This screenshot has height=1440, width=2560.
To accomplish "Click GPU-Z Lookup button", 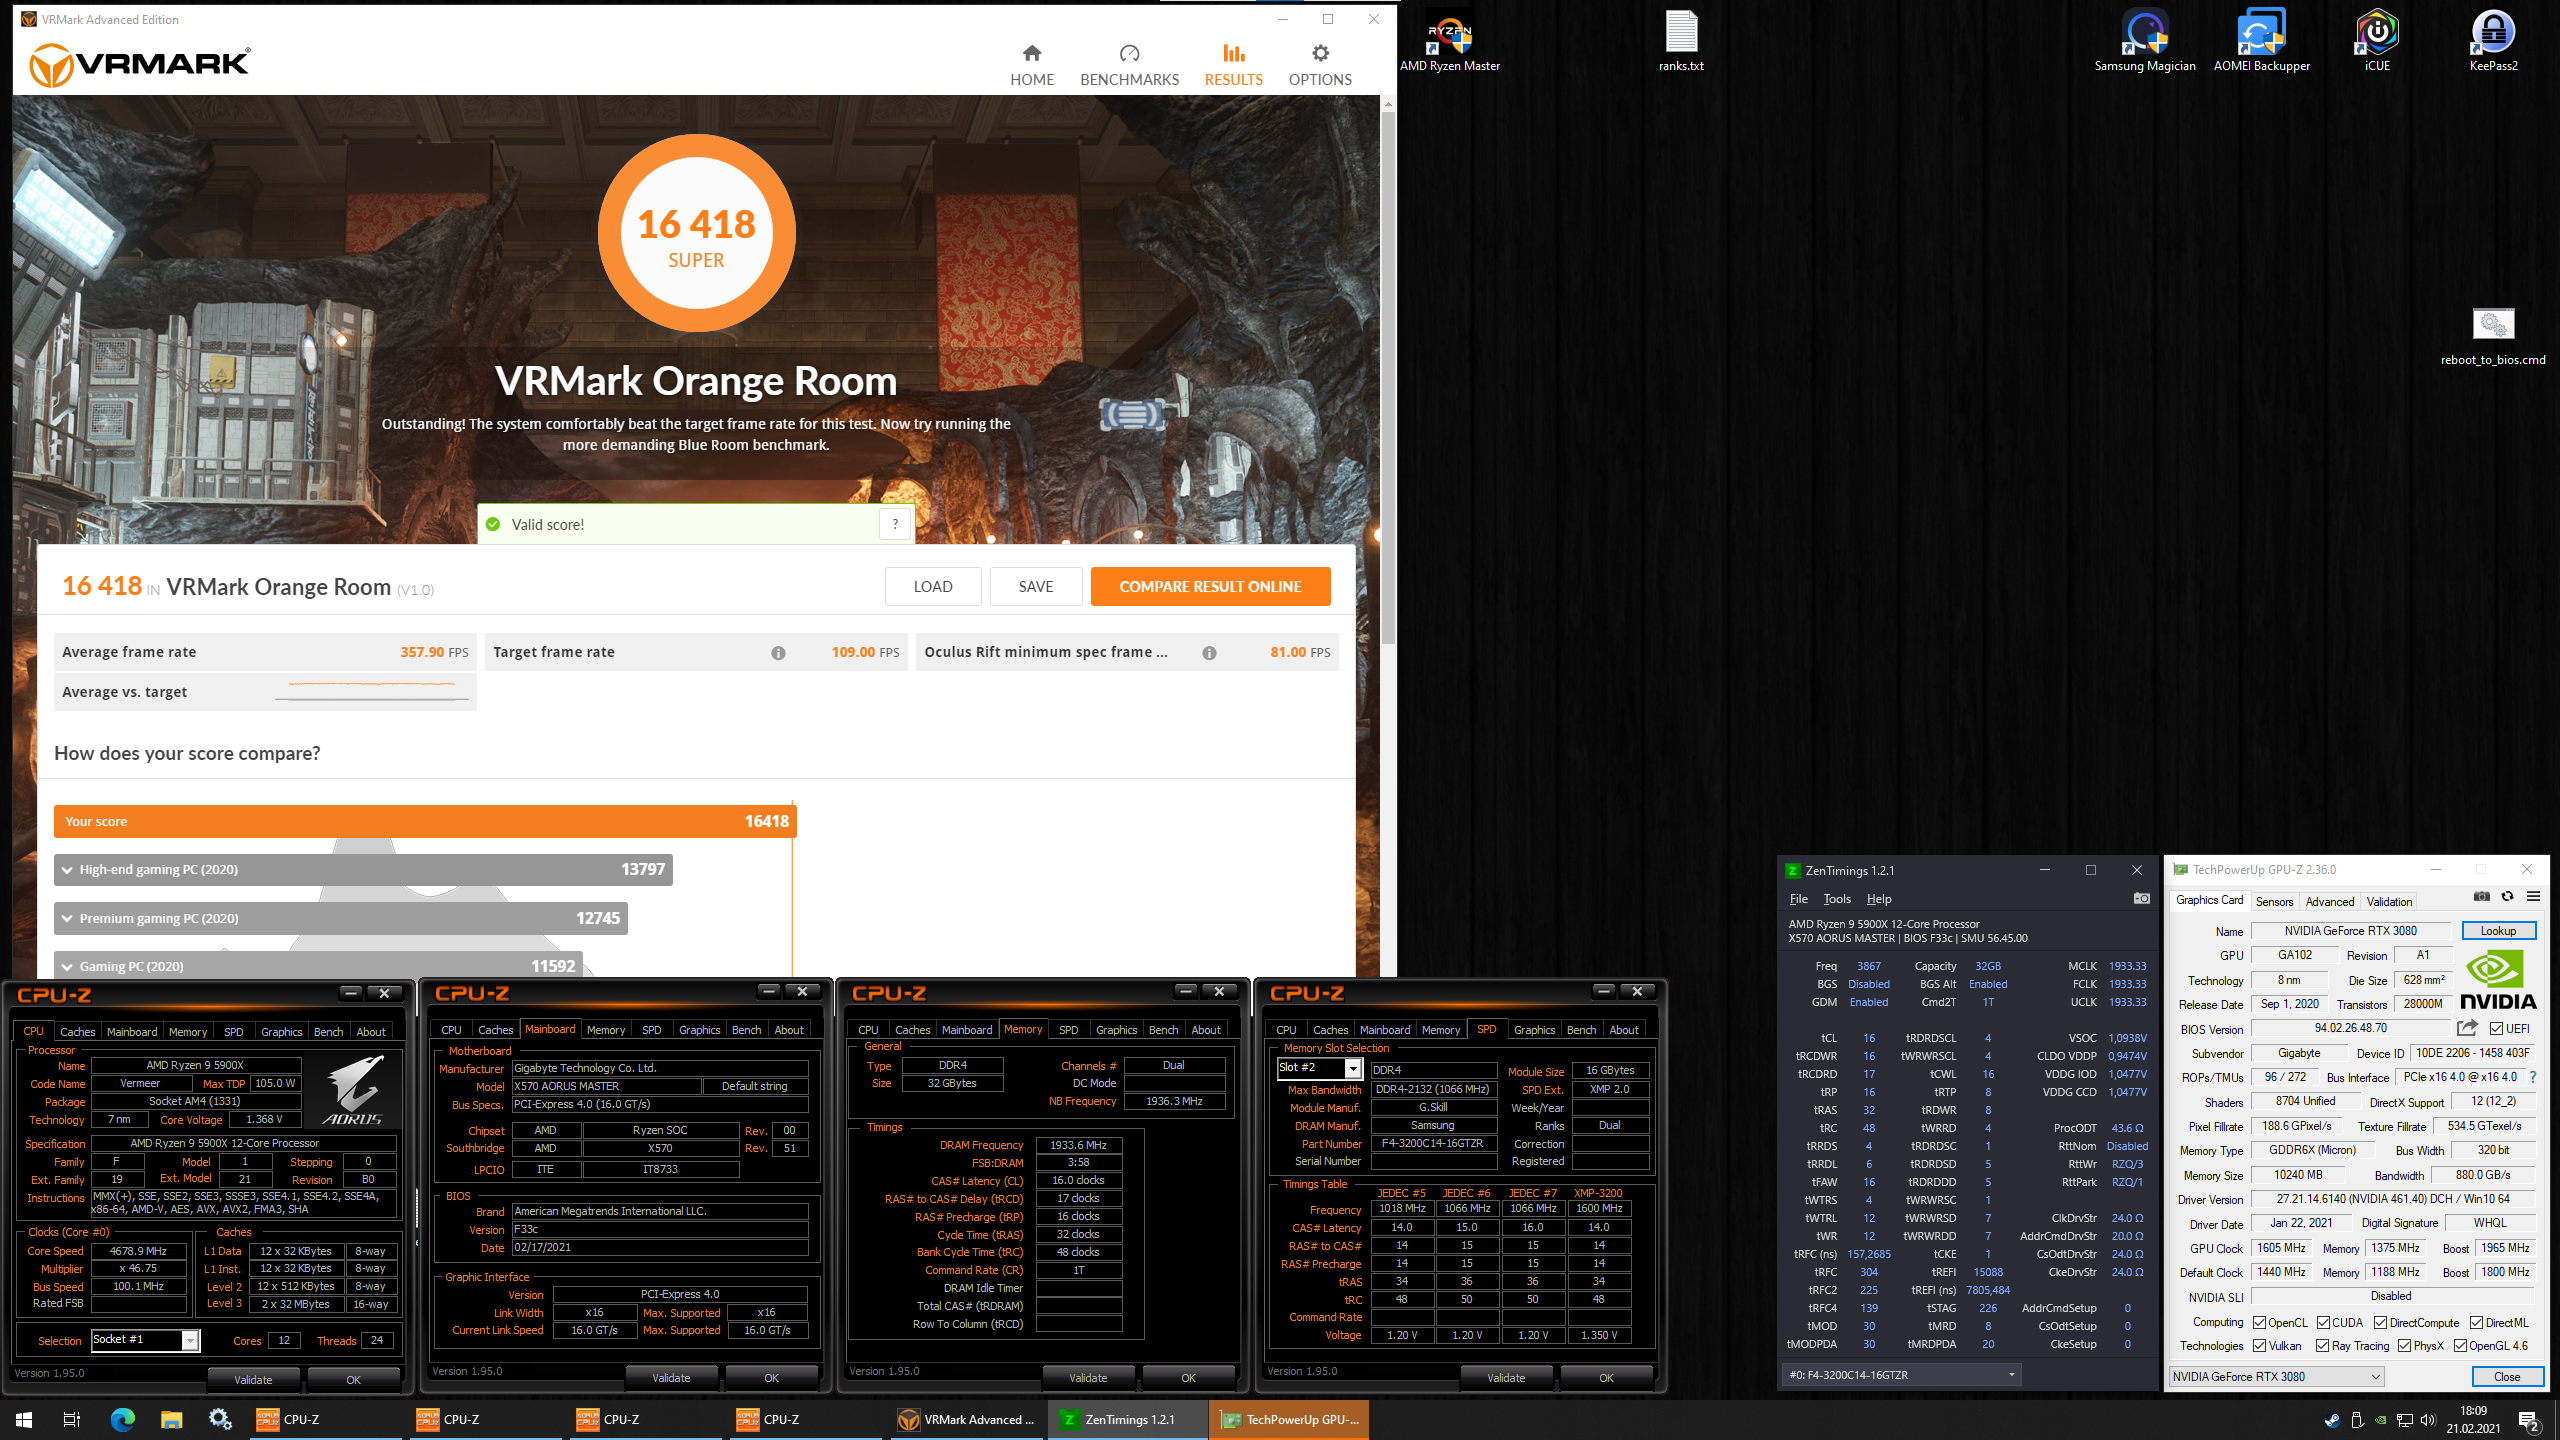I will 2498,931.
